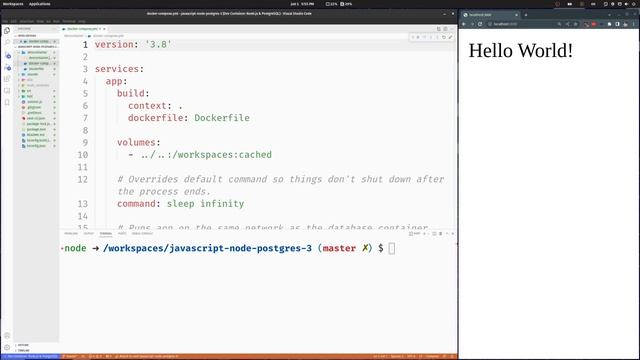
Task: Click the Dev Container remote indicator
Action: click(x=31, y=356)
